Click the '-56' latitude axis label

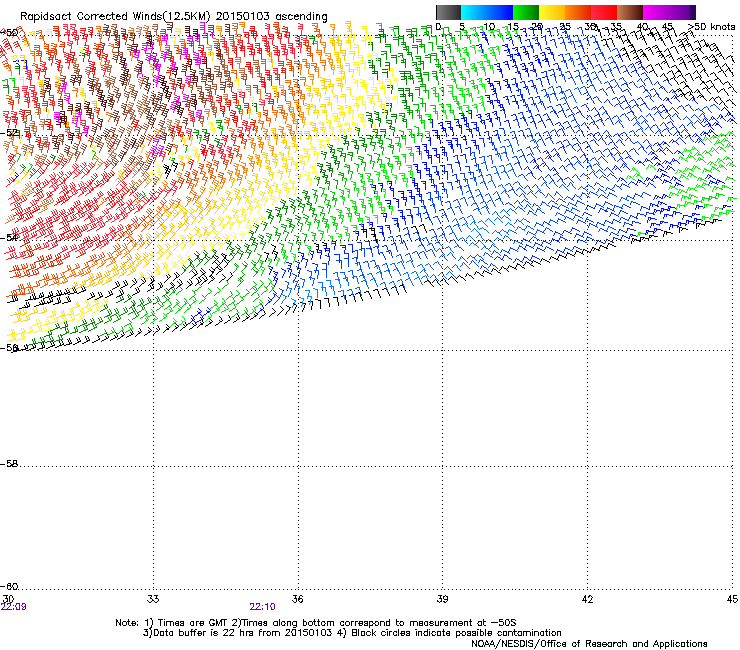point(10,348)
